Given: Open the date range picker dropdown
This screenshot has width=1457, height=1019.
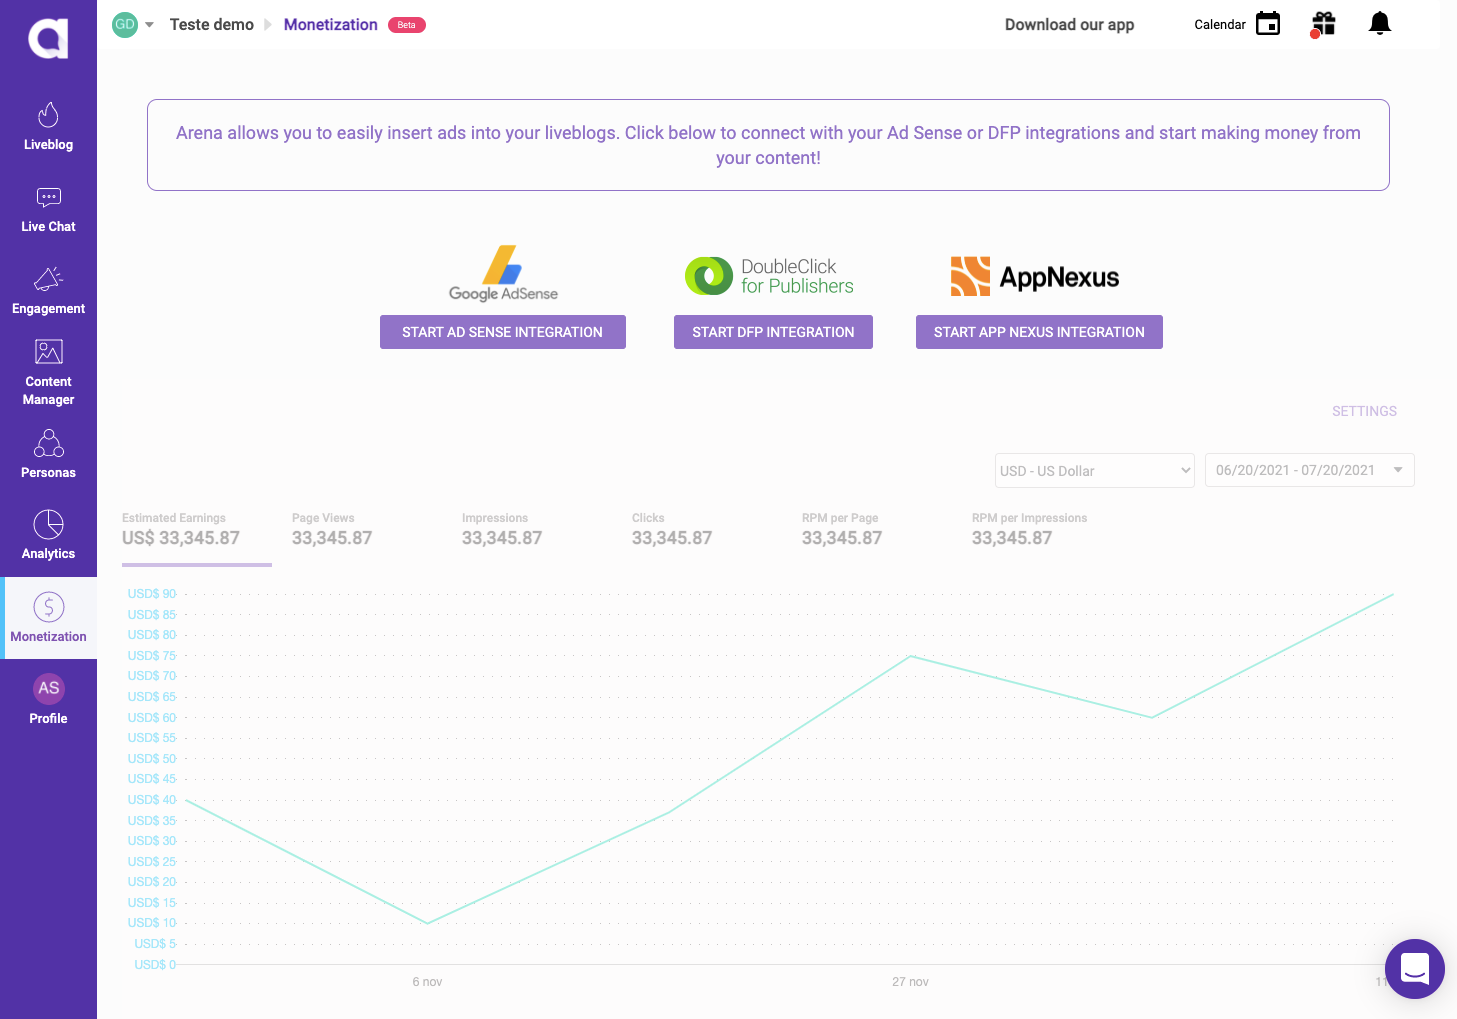Looking at the screenshot, I should pos(1309,470).
